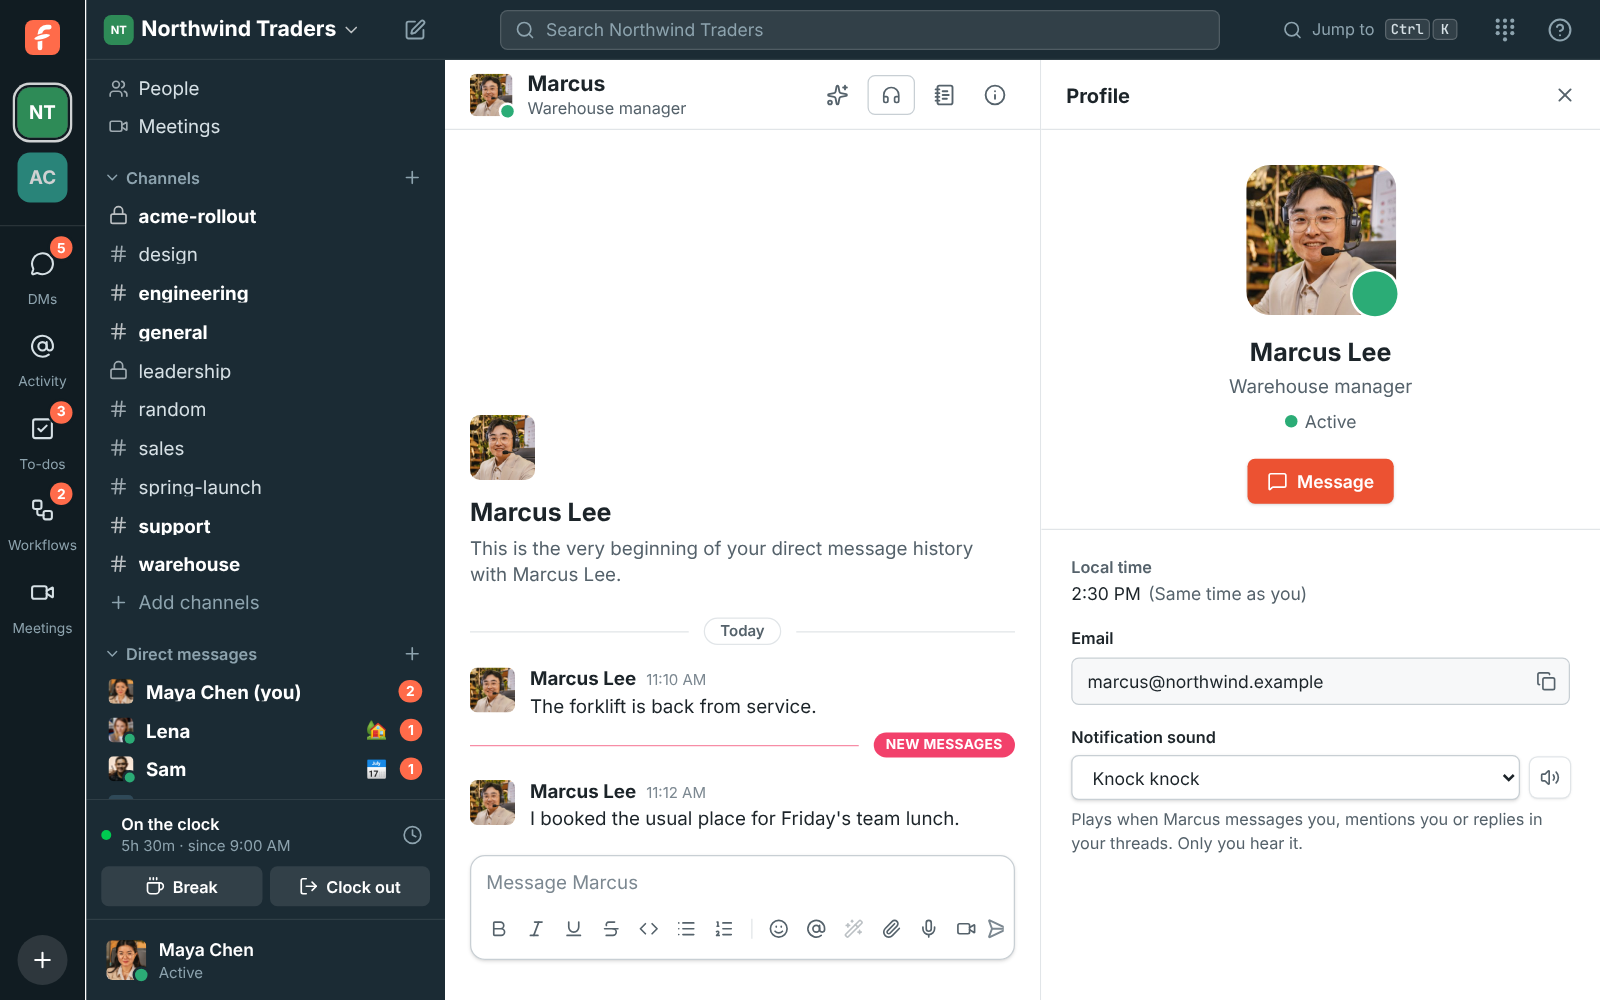Toggle italic formatting in the composer
The width and height of the screenshot is (1600, 1000).
pyautogui.click(x=536, y=929)
